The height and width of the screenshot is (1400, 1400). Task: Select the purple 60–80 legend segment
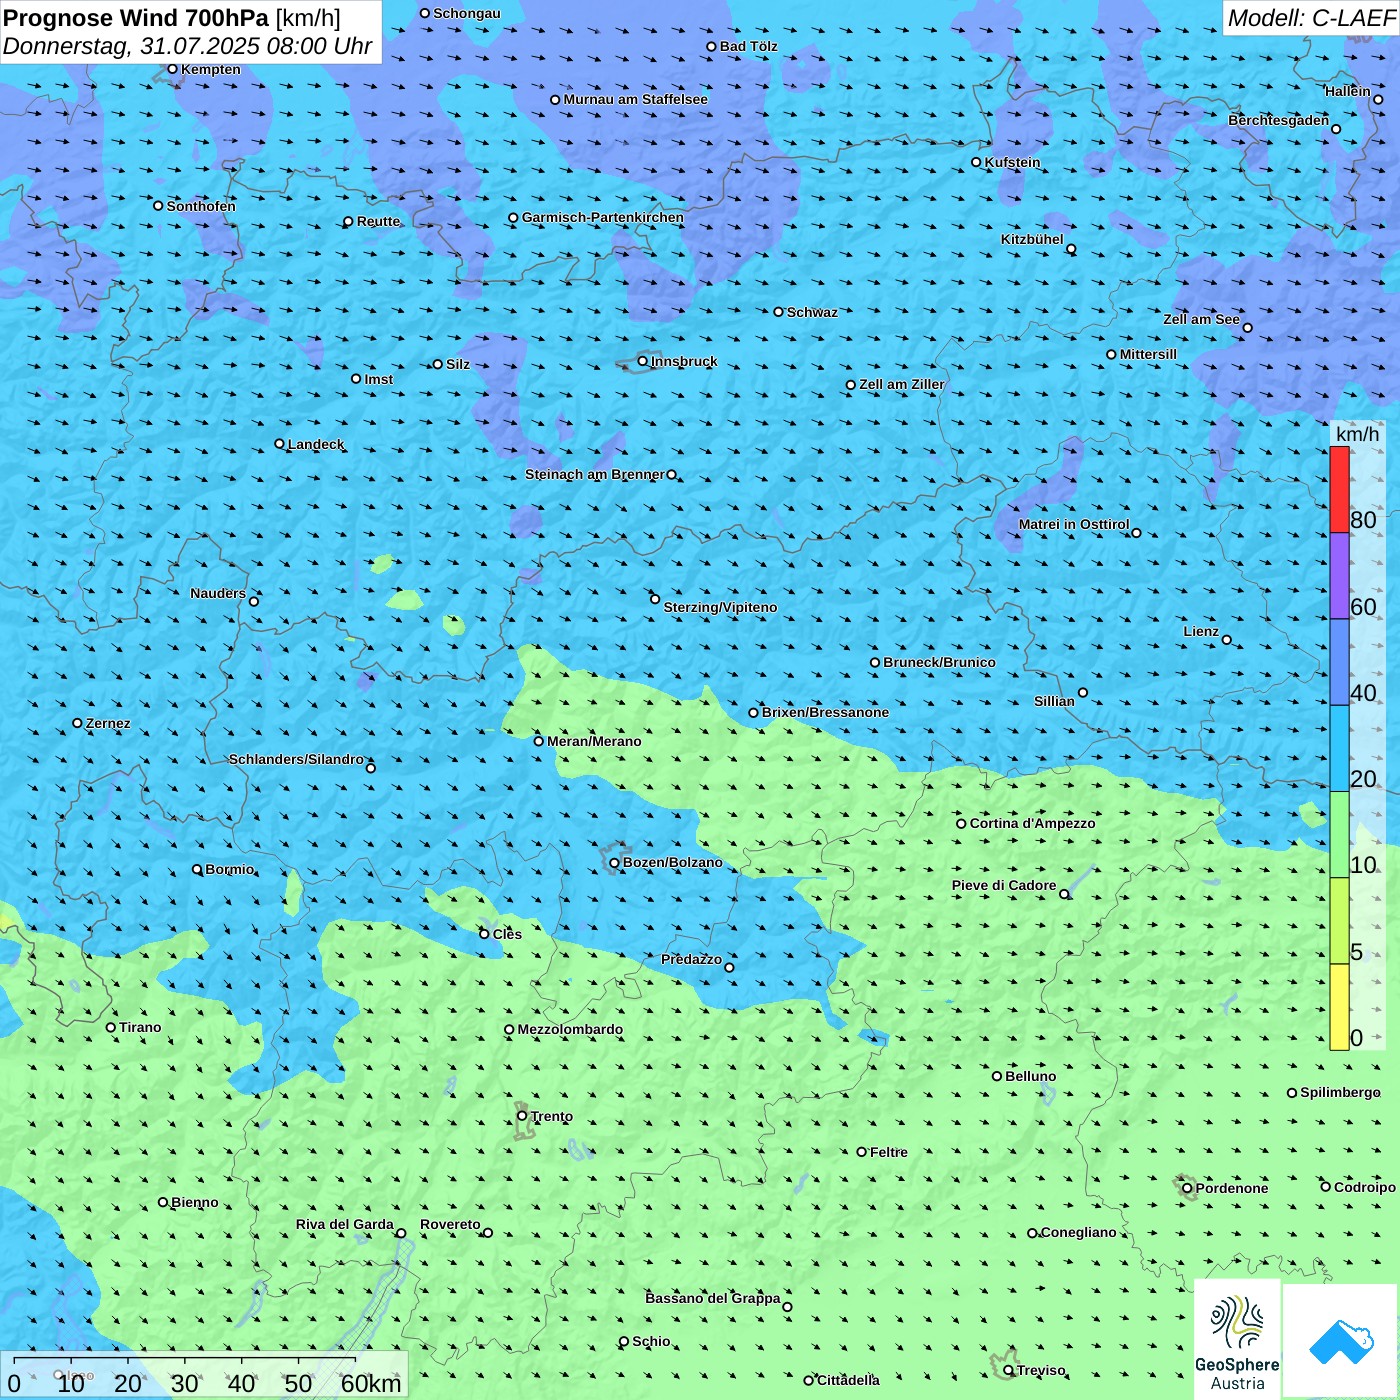pyautogui.click(x=1339, y=575)
